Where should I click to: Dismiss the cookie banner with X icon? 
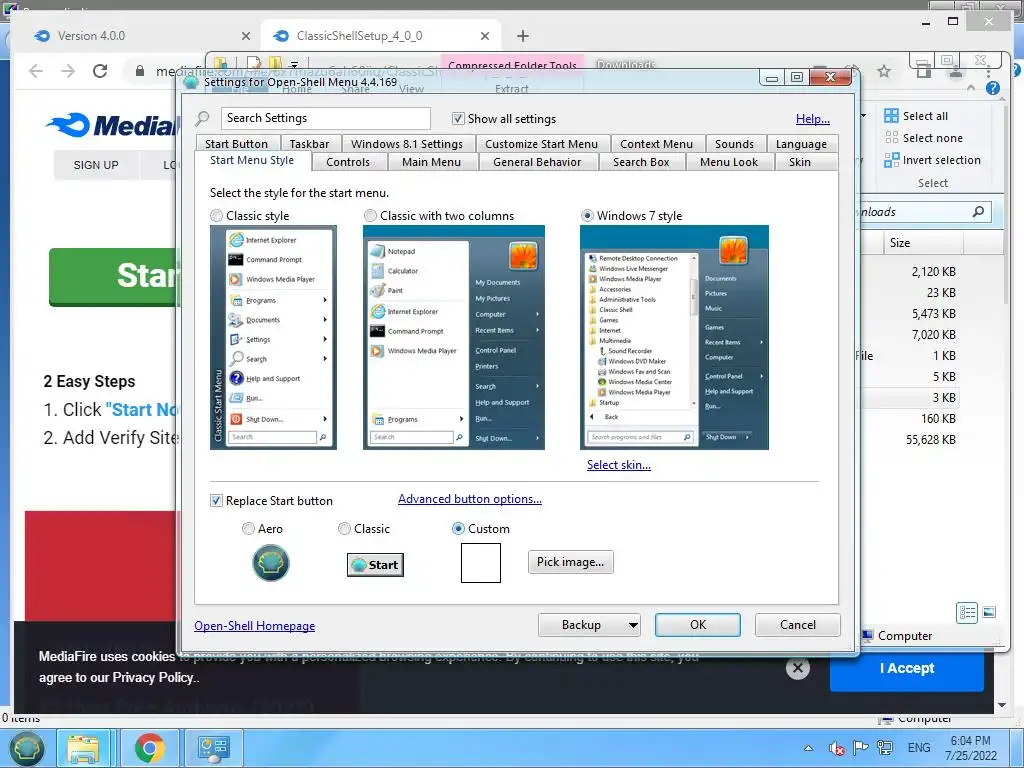[797, 668]
